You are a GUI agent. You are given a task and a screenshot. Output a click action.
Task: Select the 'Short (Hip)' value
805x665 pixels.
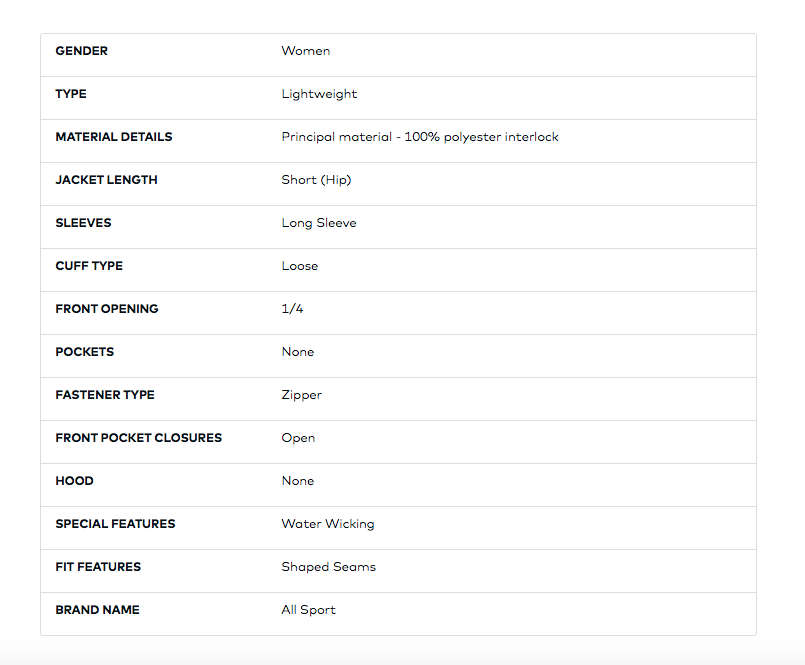click(x=316, y=180)
